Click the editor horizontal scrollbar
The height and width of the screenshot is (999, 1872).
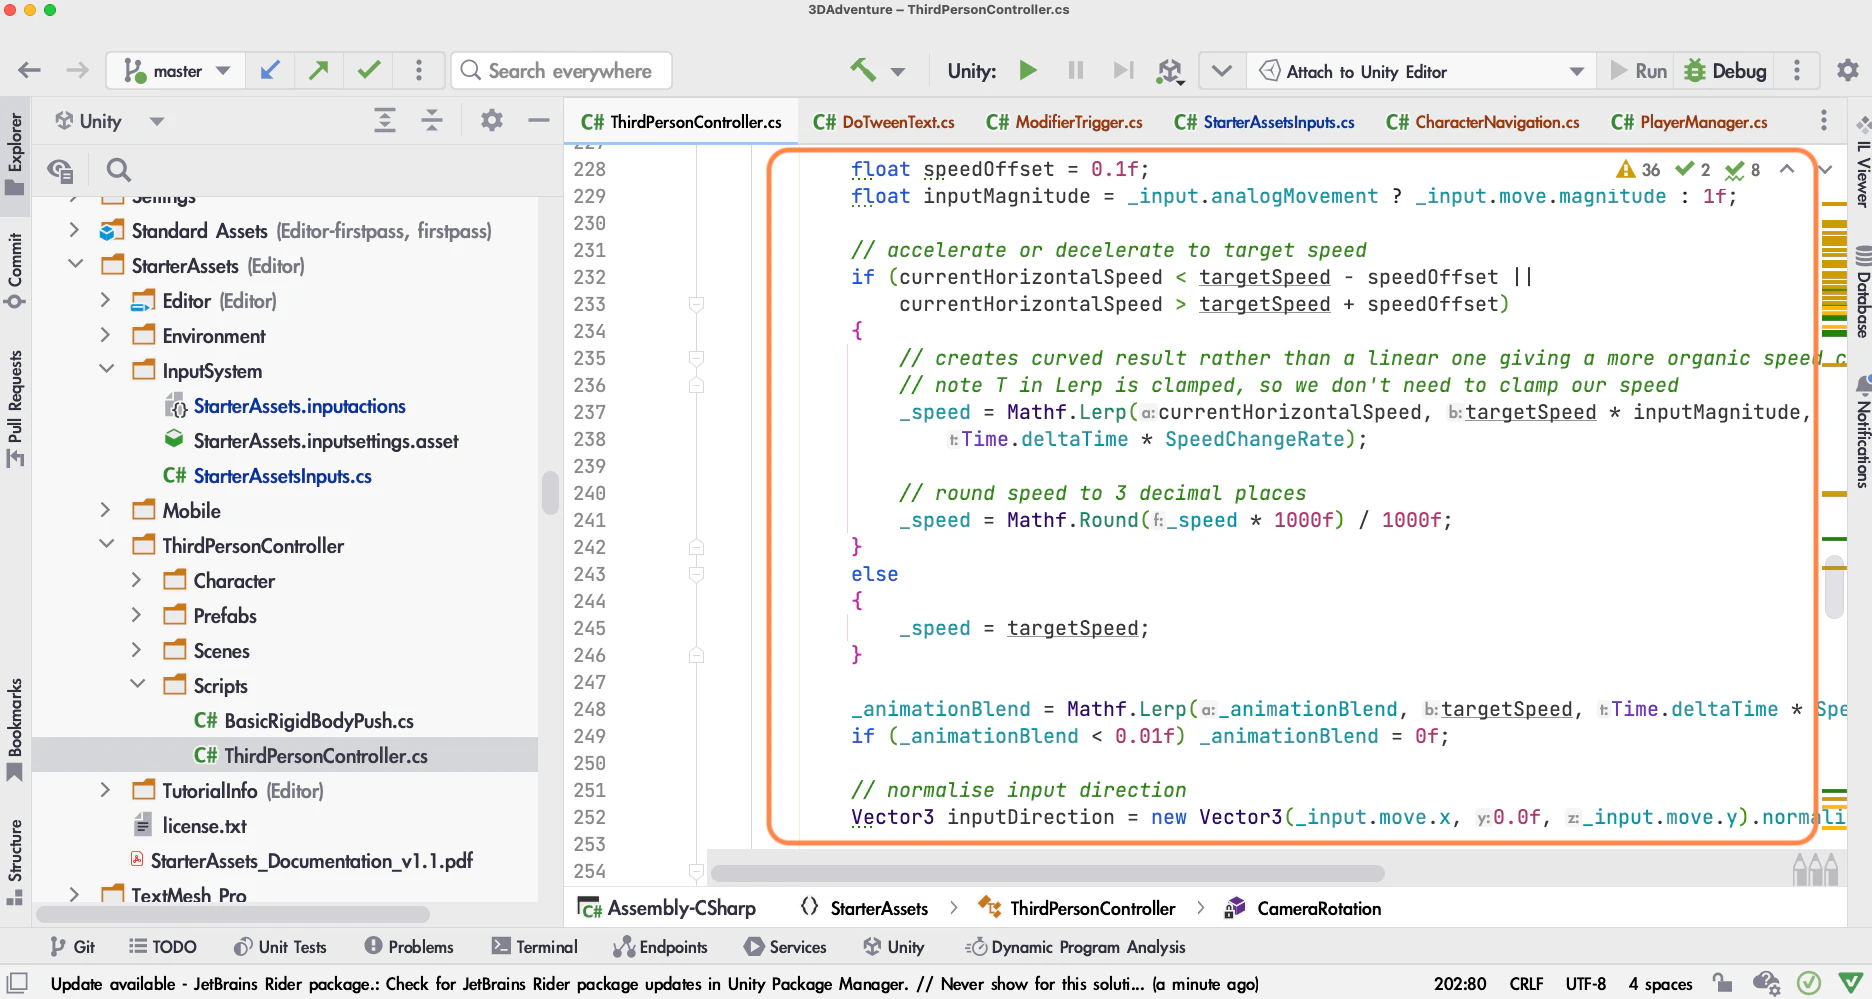(1048, 873)
